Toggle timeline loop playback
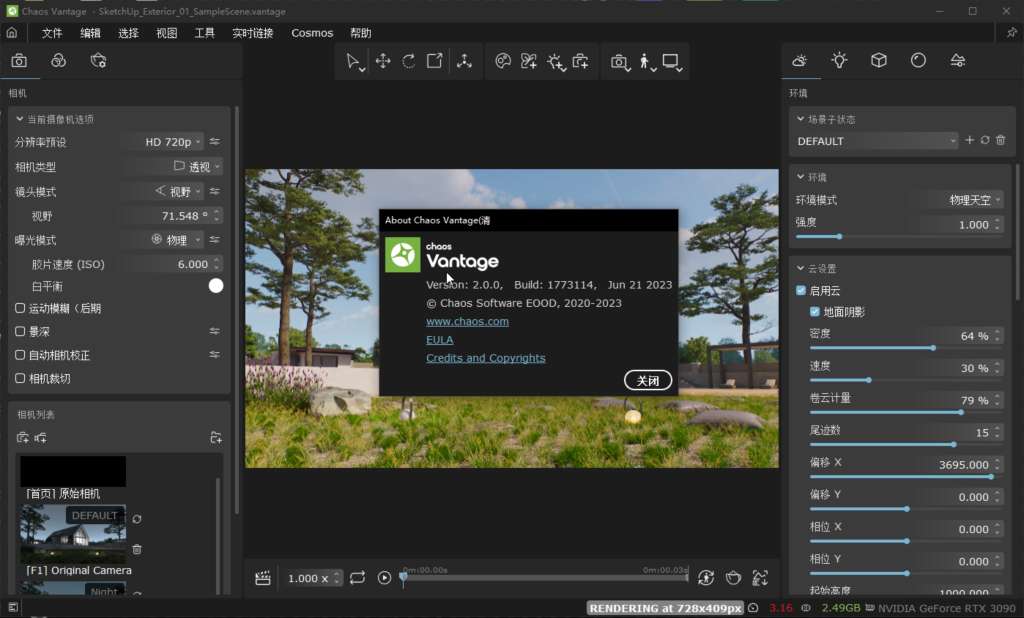Viewport: 1024px width, 618px height. coord(357,578)
